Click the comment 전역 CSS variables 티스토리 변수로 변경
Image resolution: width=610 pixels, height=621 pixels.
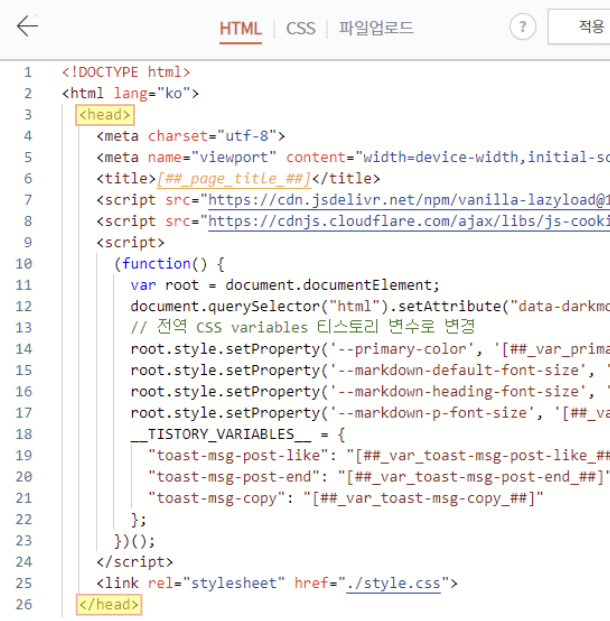tap(303, 328)
